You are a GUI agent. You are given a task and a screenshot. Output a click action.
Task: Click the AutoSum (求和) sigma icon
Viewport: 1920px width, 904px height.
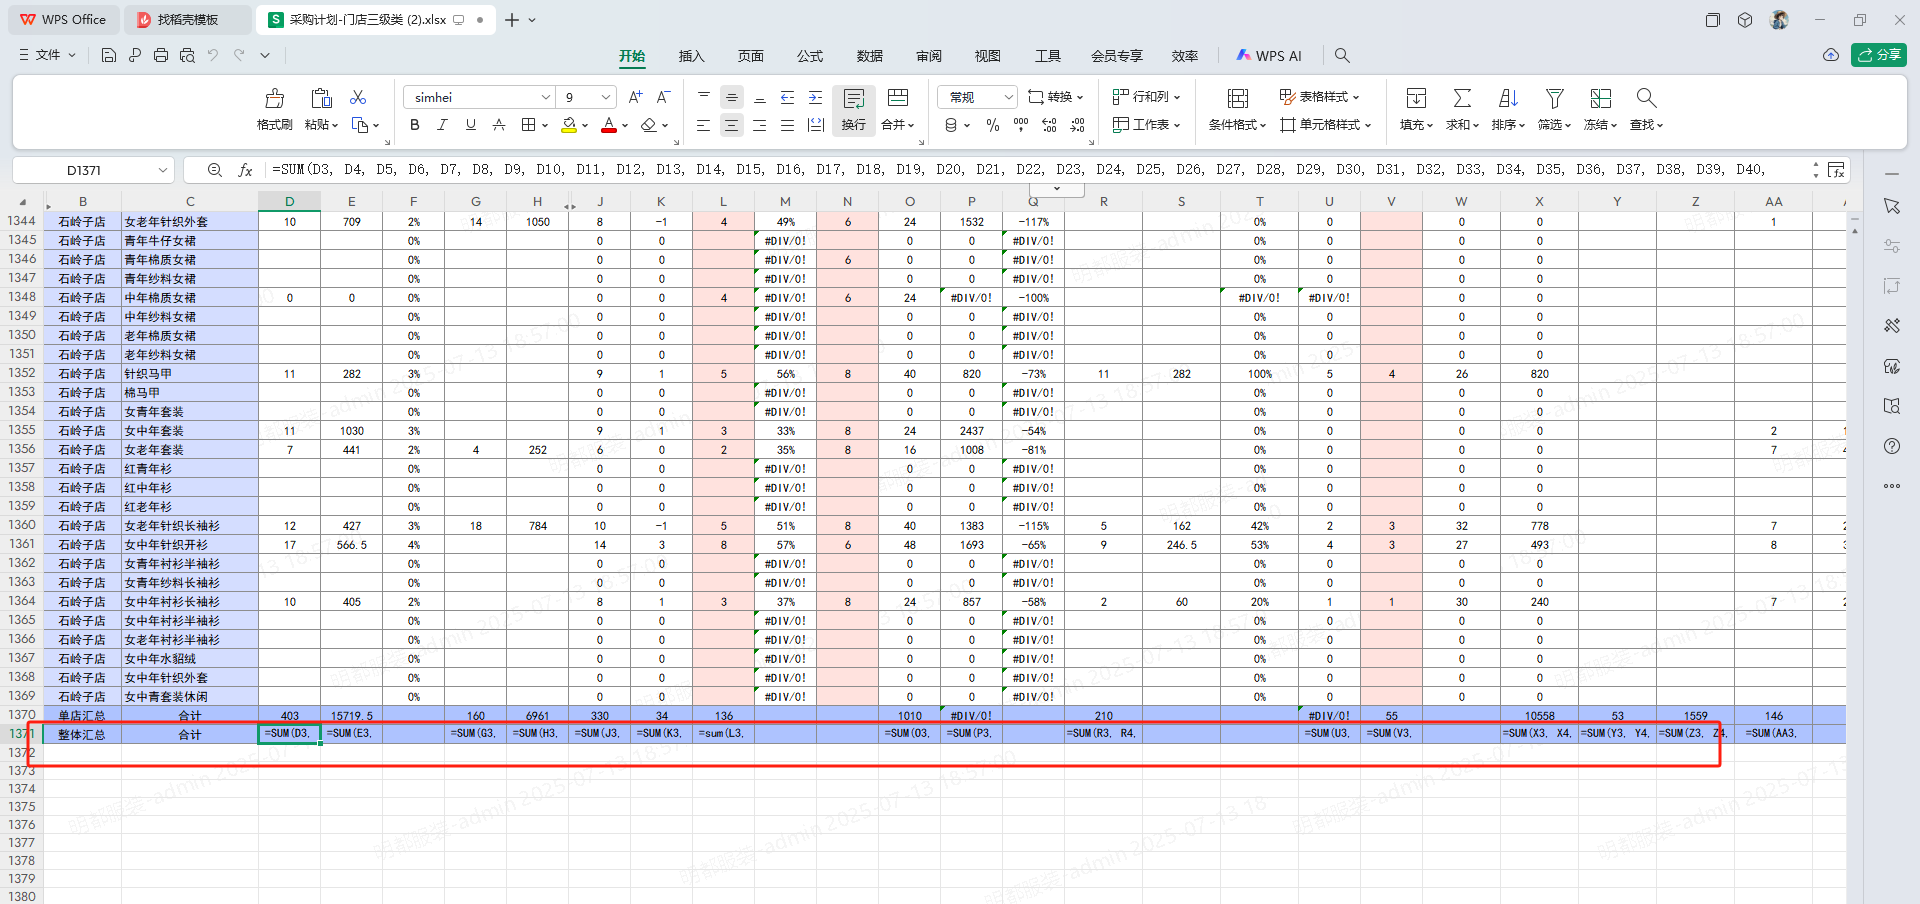(x=1462, y=98)
